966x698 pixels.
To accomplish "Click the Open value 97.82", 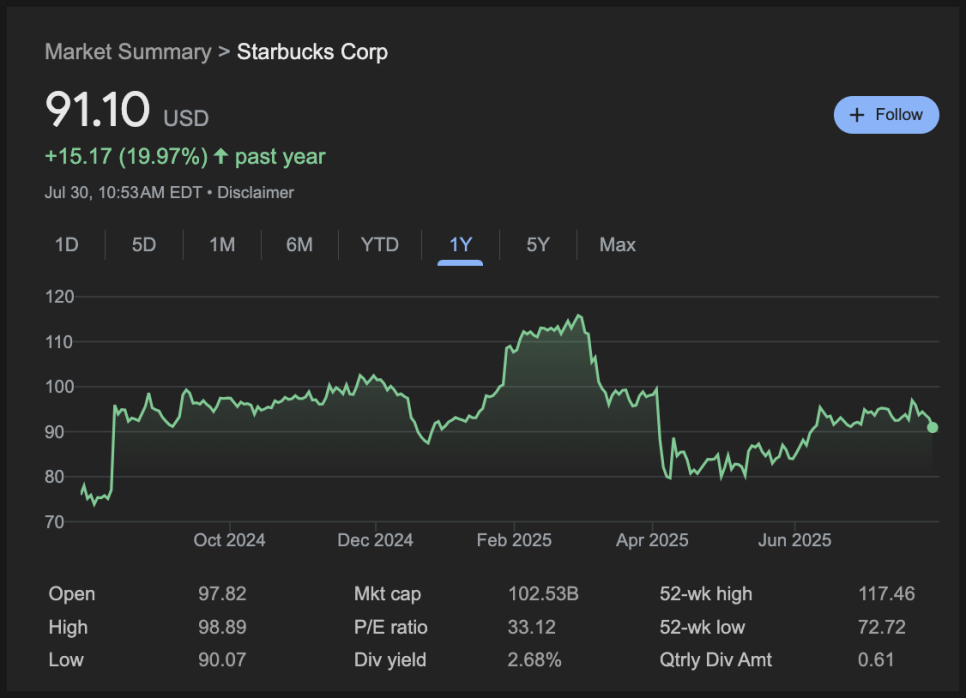I will (x=222, y=594).
